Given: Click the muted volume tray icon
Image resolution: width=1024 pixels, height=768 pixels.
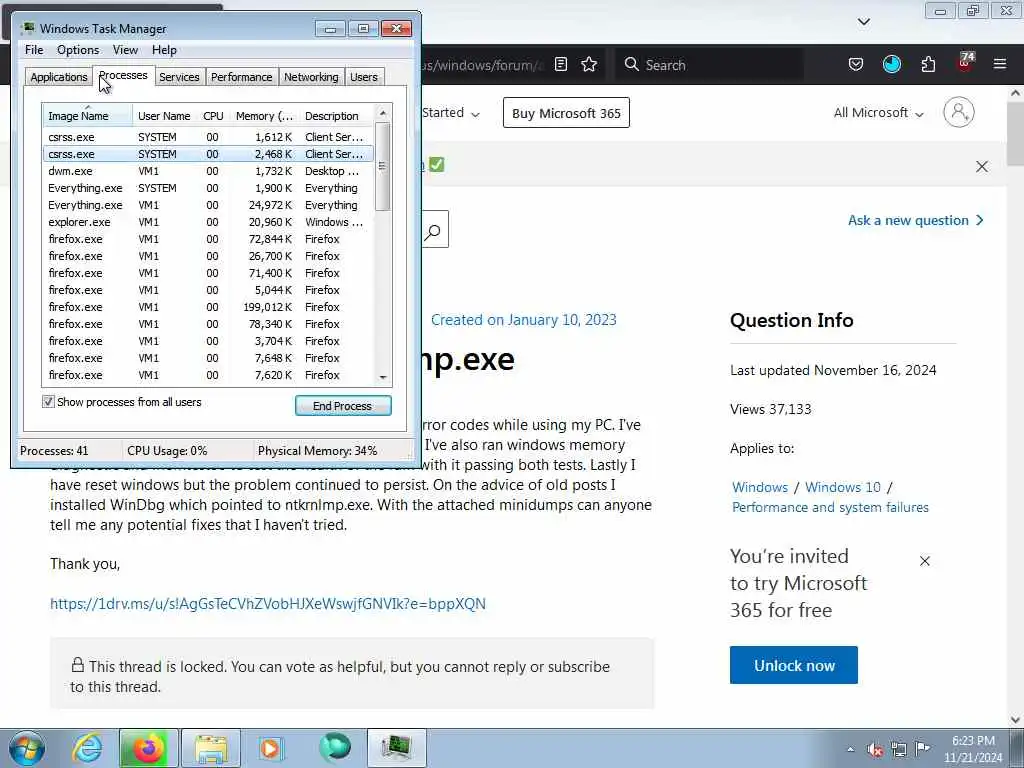Looking at the screenshot, I should point(874,750).
